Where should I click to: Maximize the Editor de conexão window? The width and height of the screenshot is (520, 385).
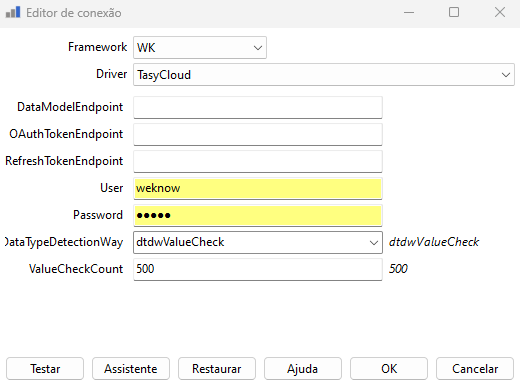(x=454, y=12)
